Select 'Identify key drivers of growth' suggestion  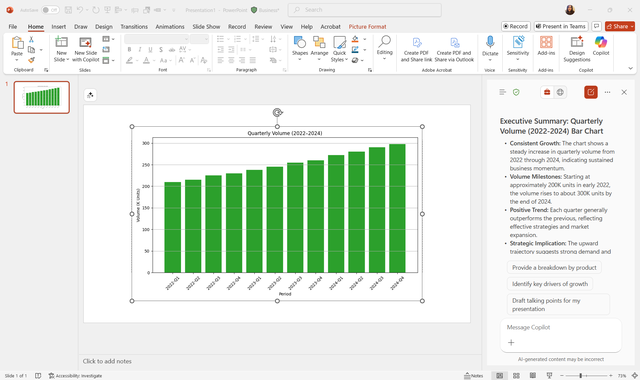(x=550, y=284)
